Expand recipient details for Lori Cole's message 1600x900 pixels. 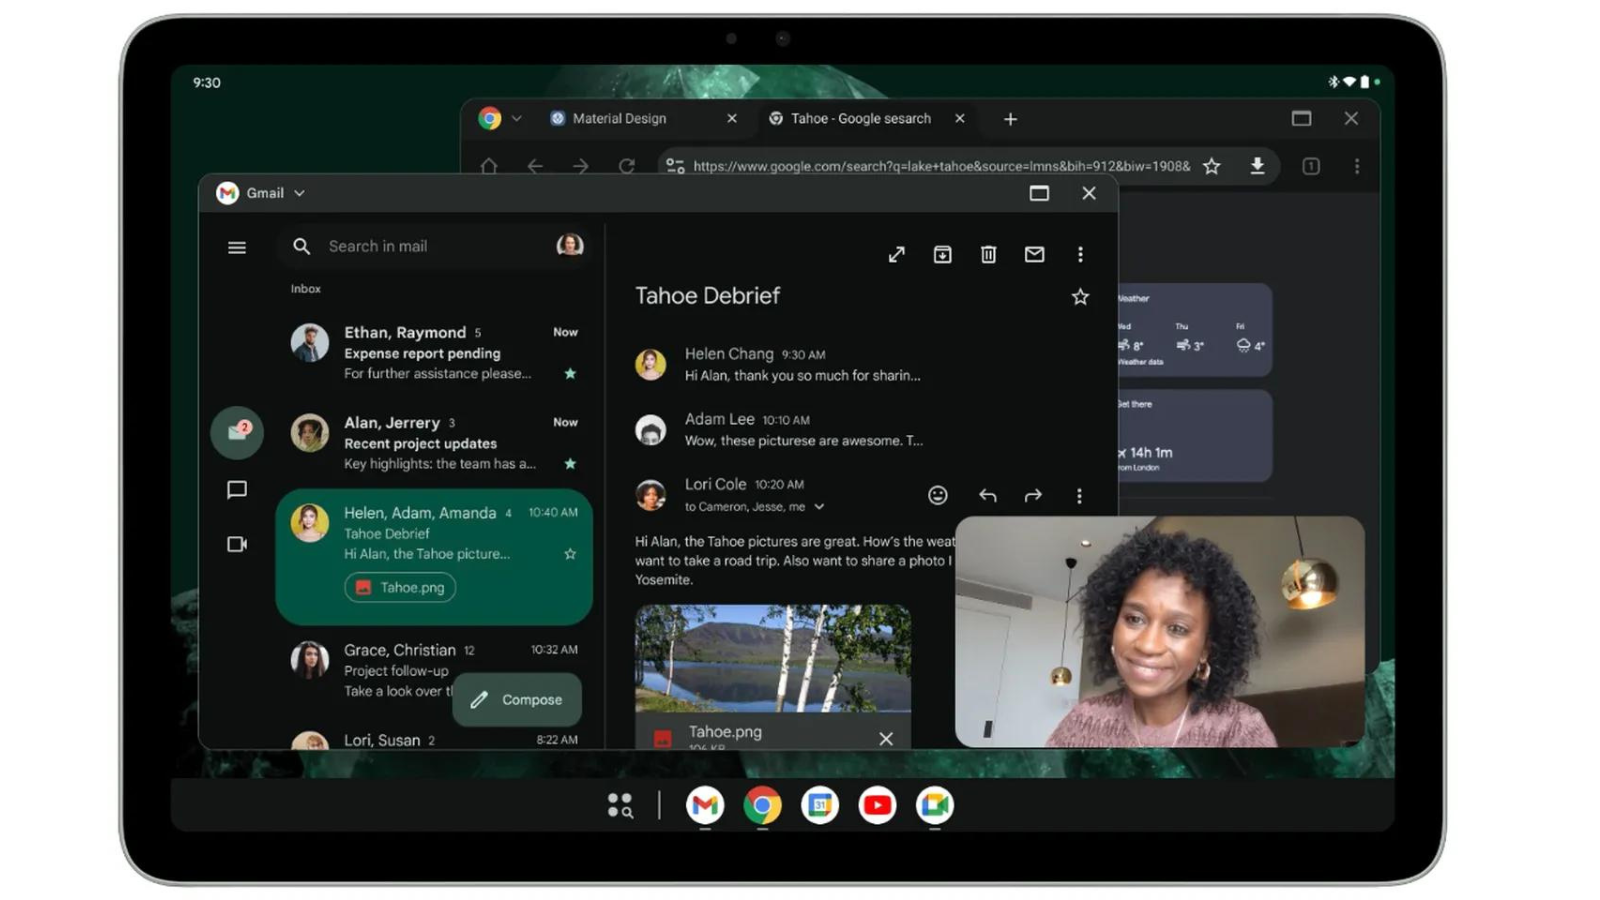[x=819, y=507]
